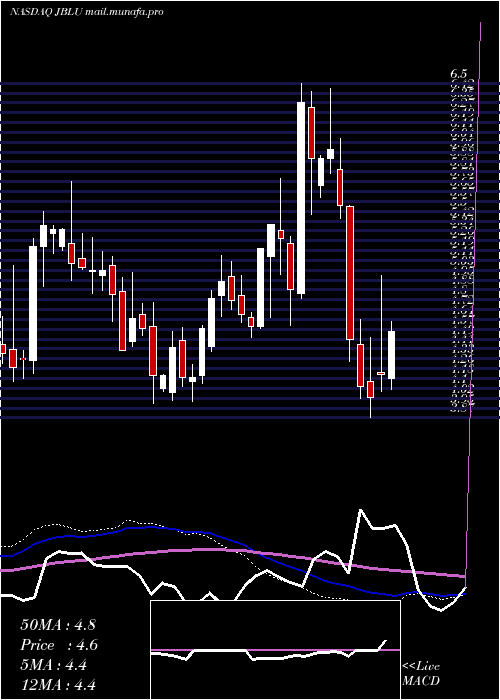Click the longest red candlestick body

[x=350, y=273]
